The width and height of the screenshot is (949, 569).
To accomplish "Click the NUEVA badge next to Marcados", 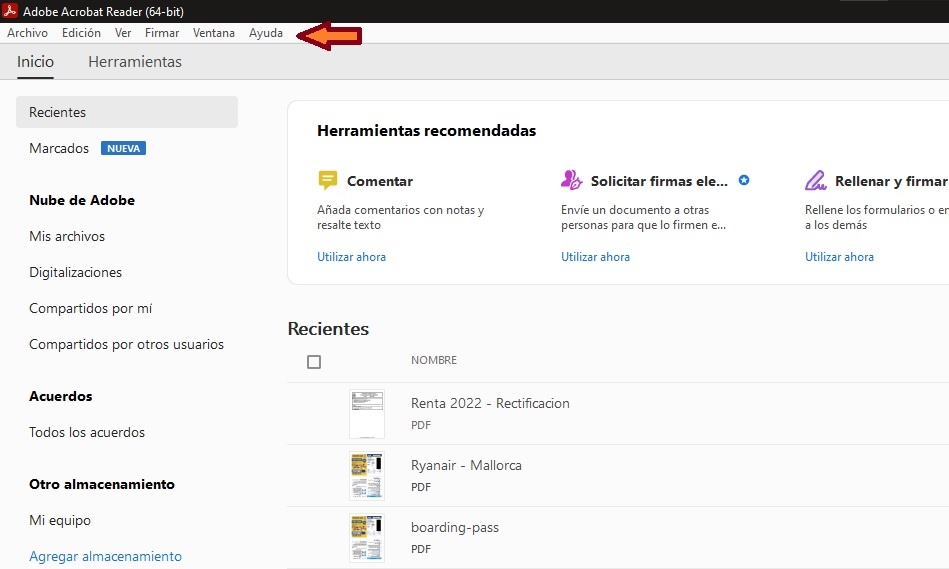I will (x=123, y=148).
